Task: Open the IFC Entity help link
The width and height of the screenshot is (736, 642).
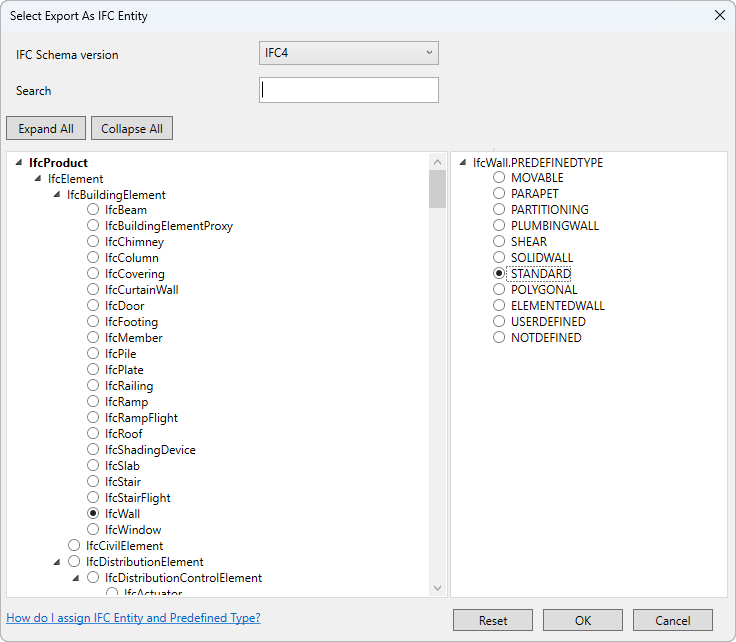Action: coord(133,618)
